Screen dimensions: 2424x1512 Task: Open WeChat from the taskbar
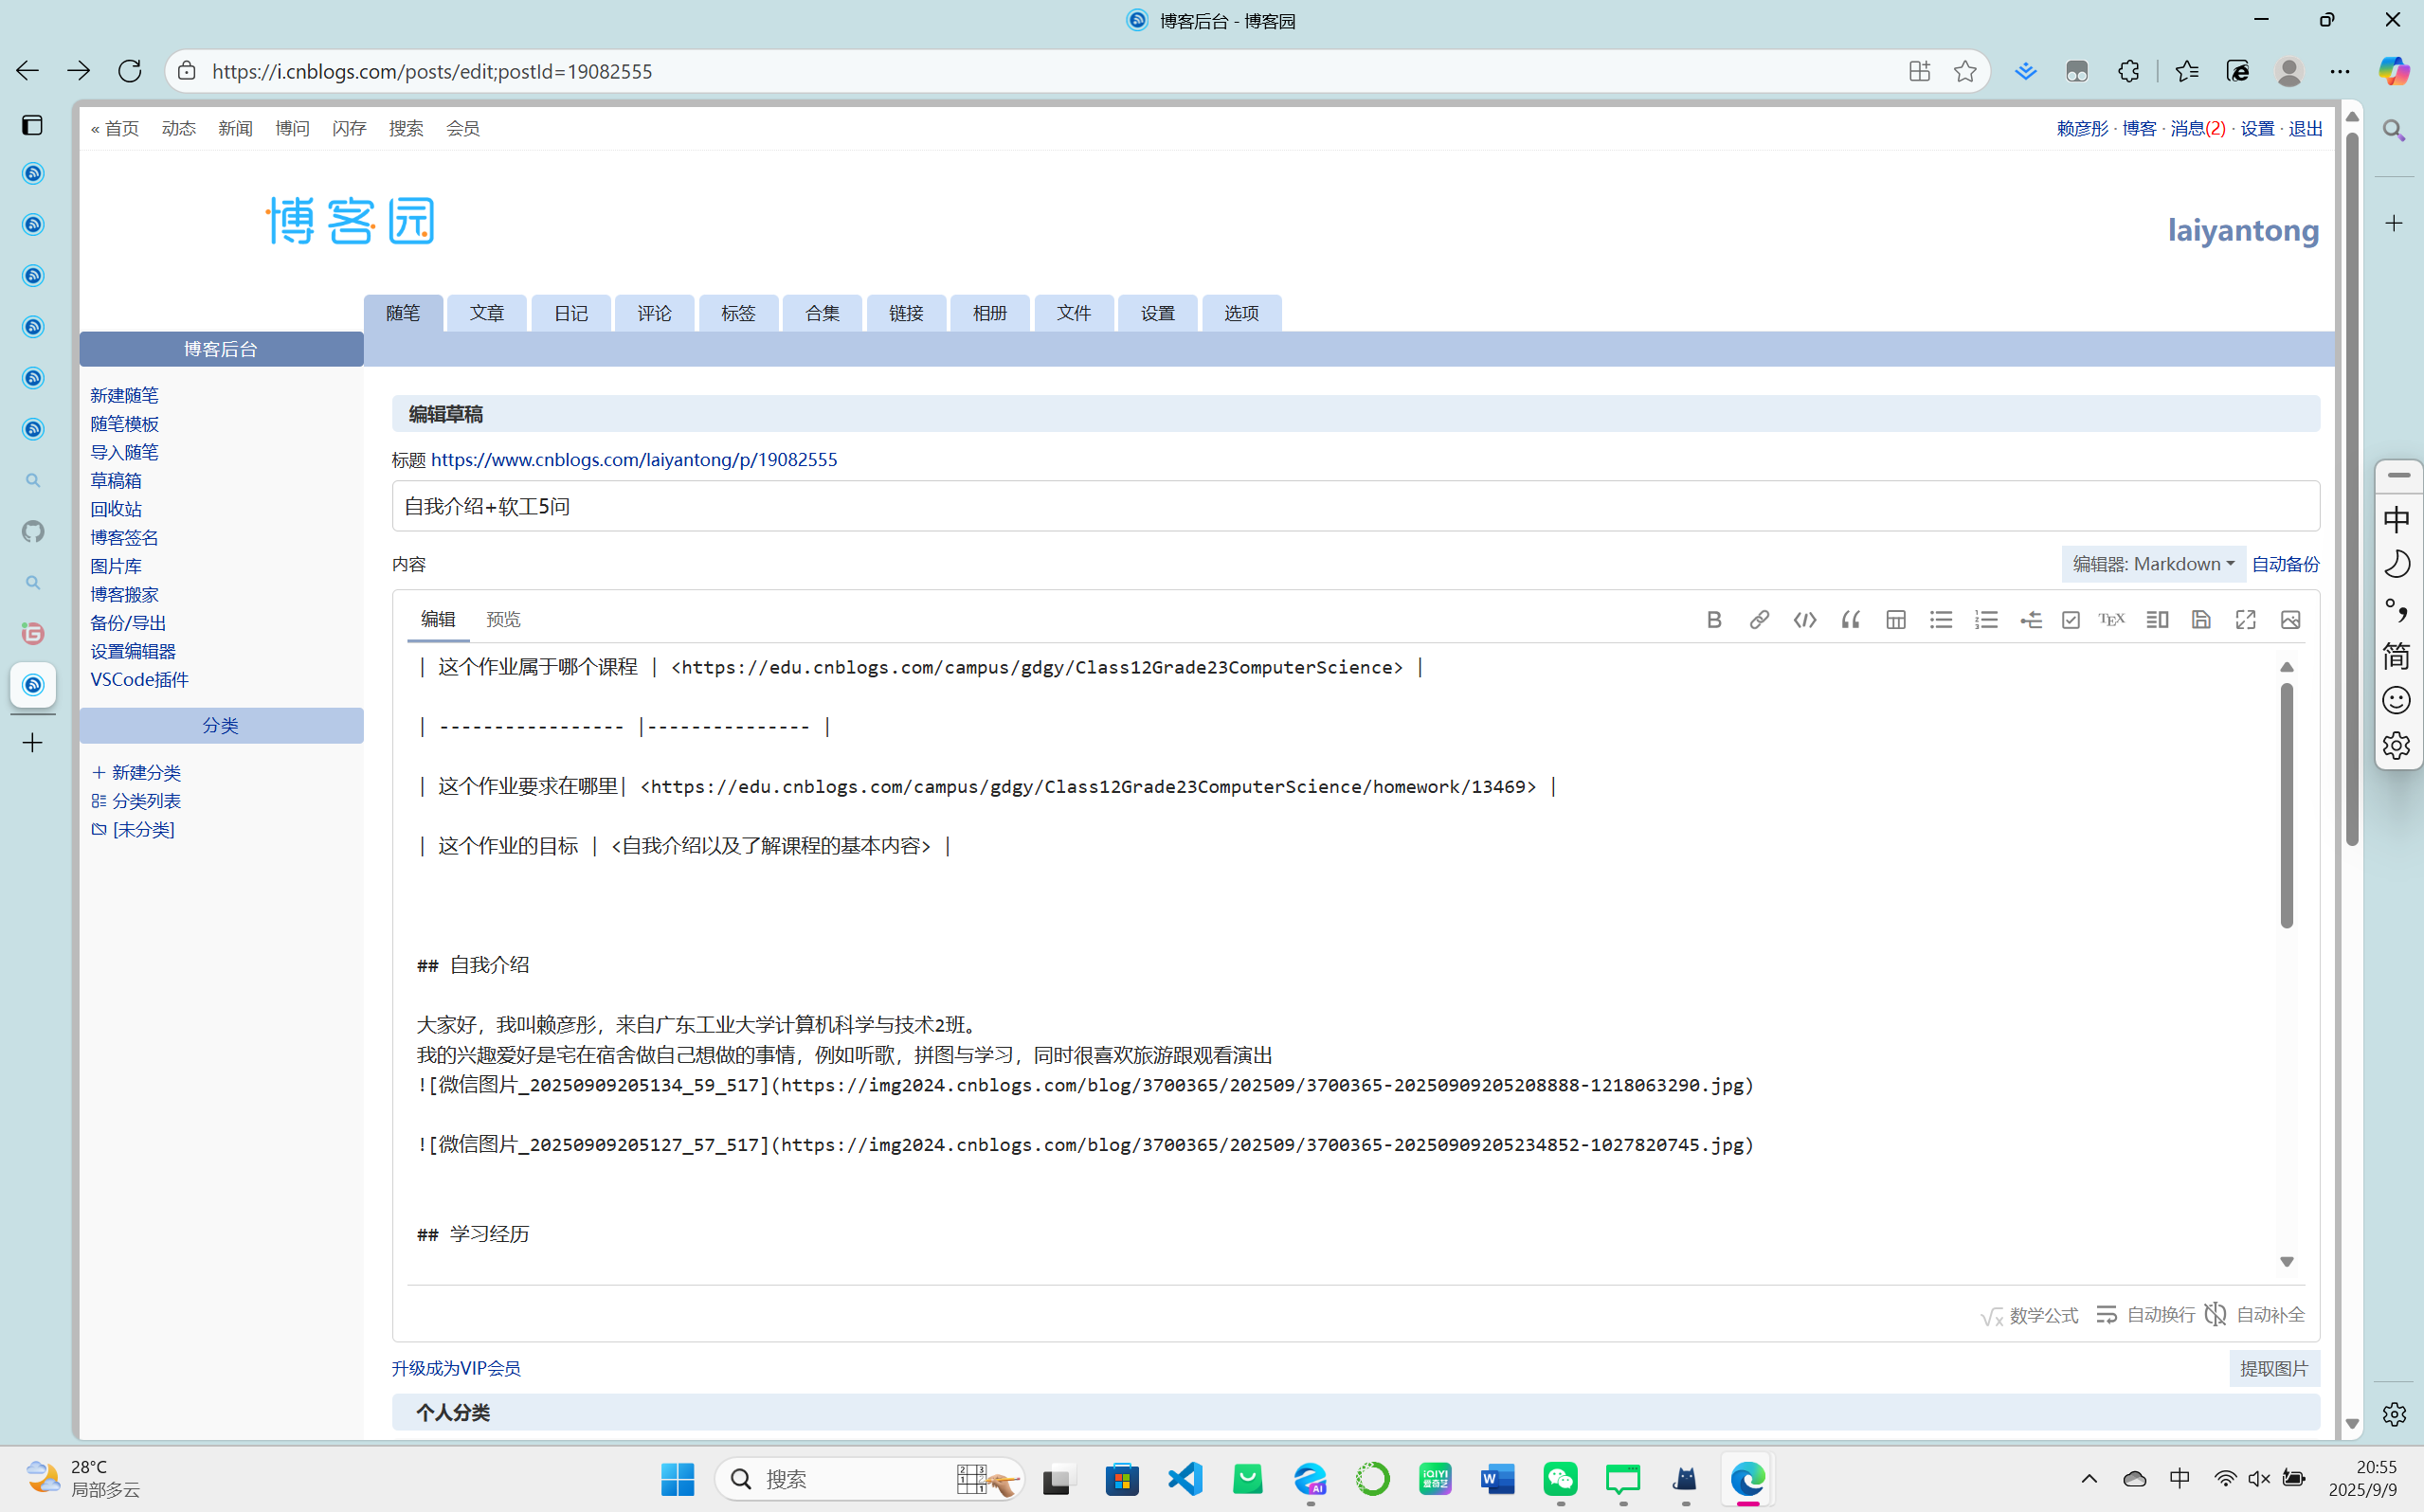click(1560, 1479)
